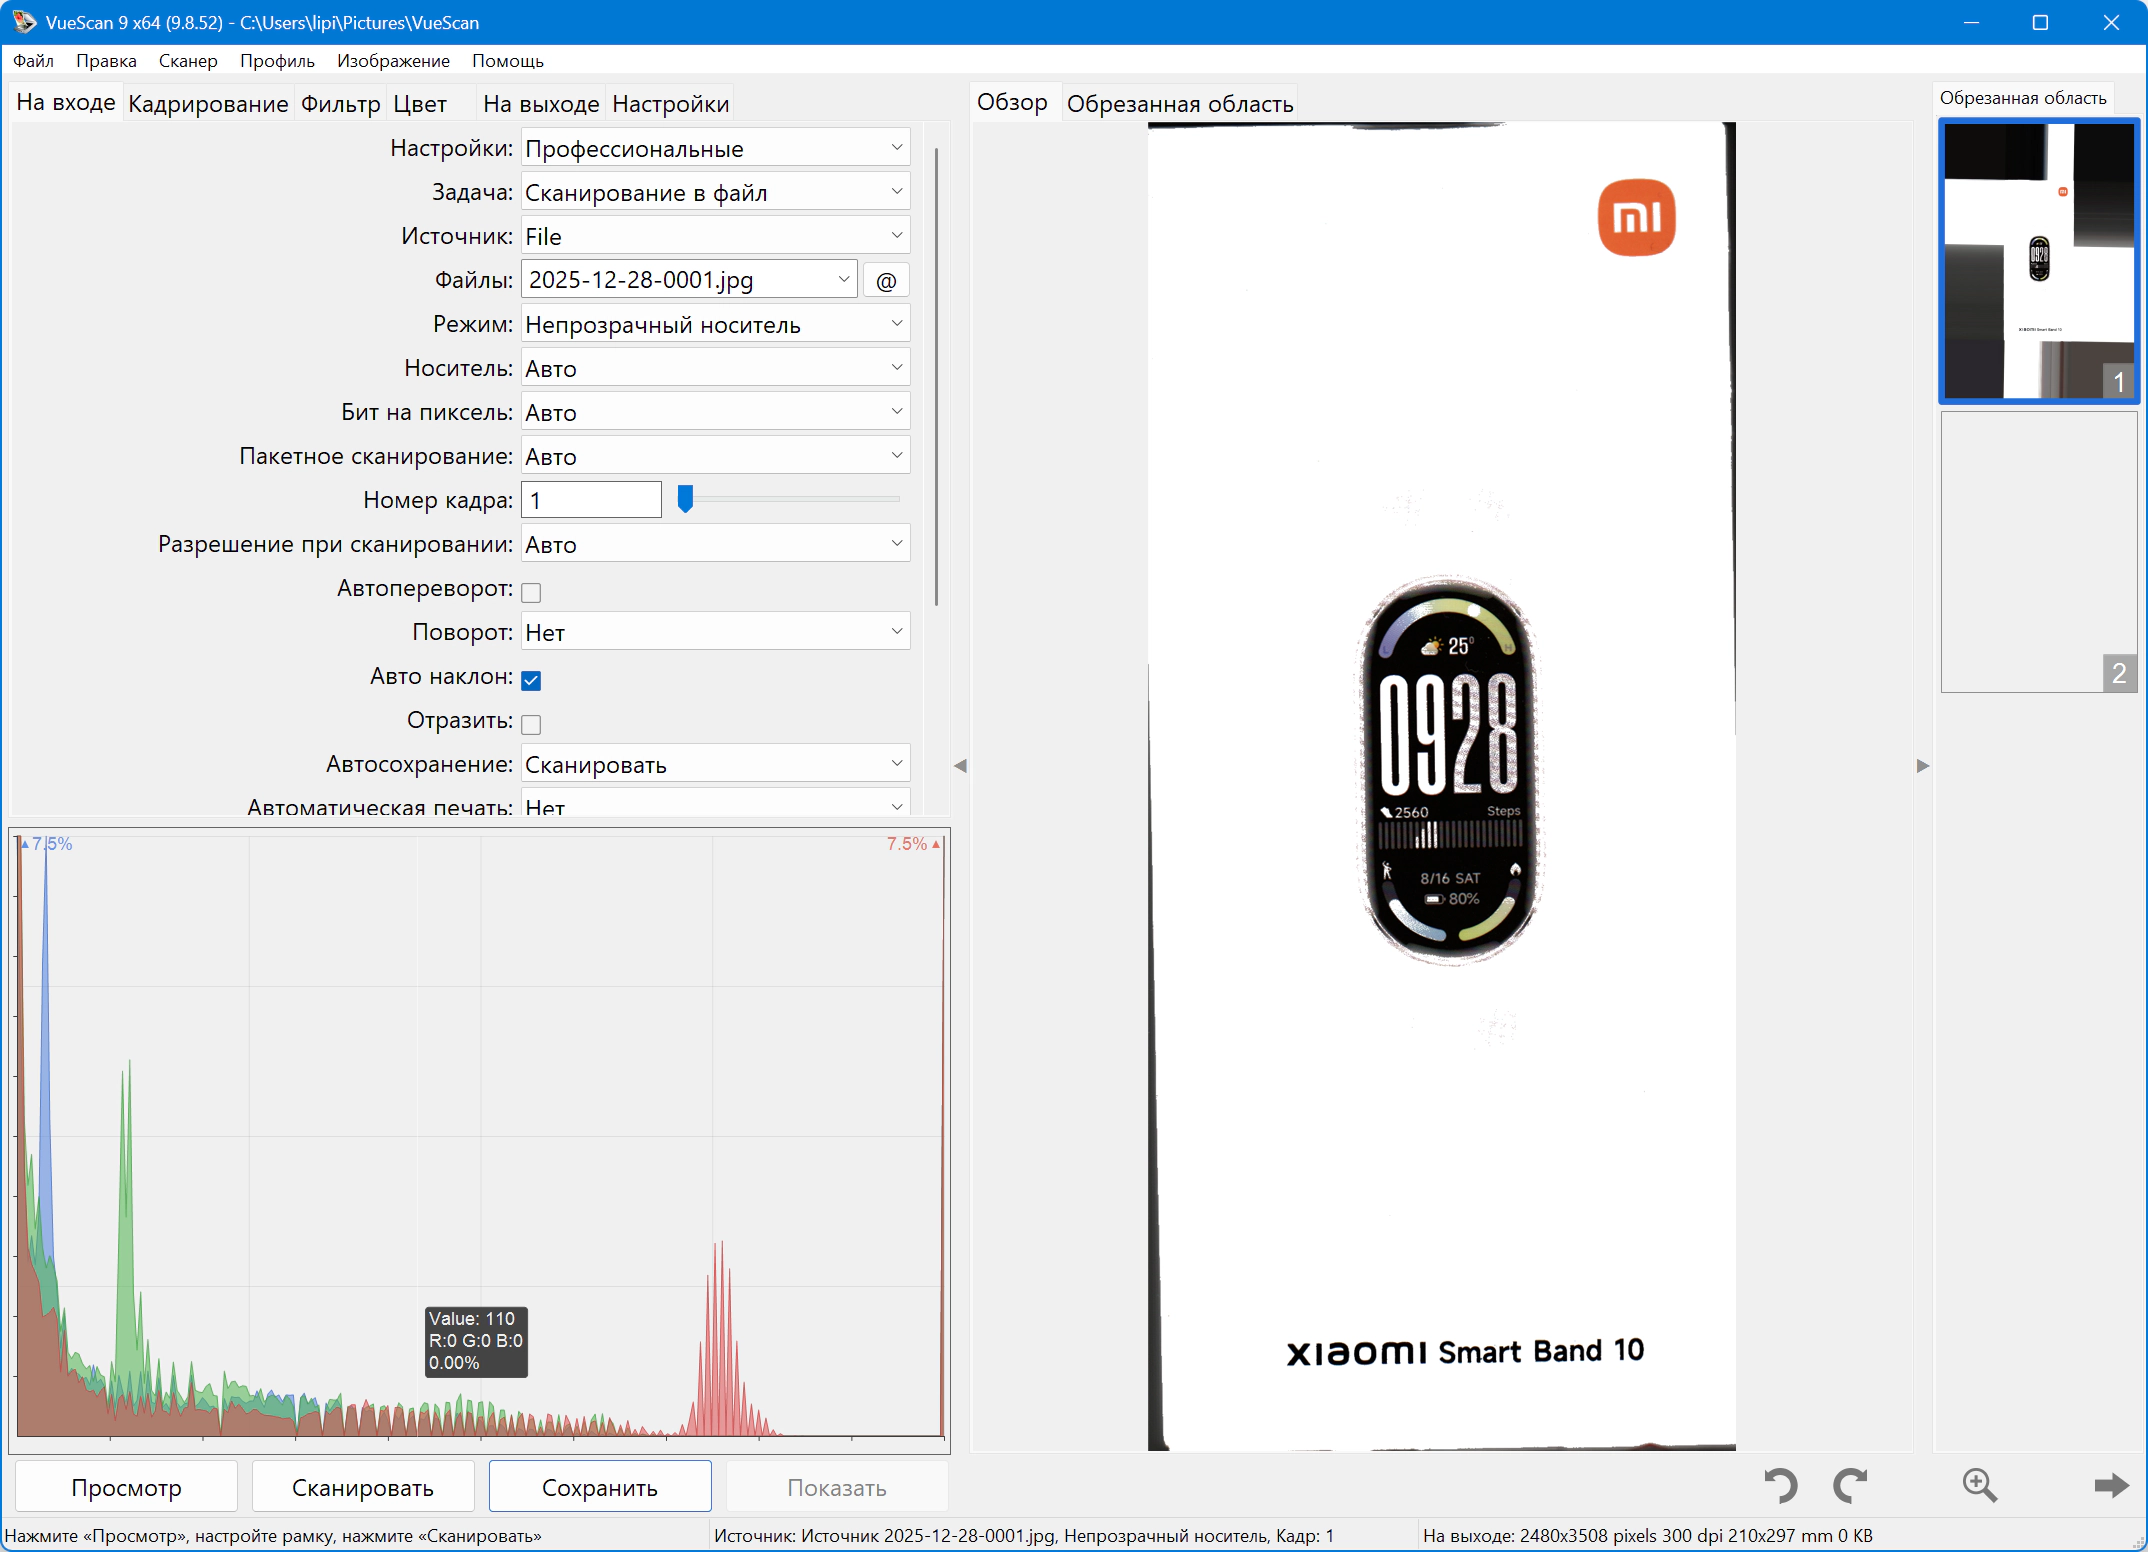The height and width of the screenshot is (1552, 2148).
Task: Click the Сохранить button
Action: pyautogui.click(x=600, y=1487)
